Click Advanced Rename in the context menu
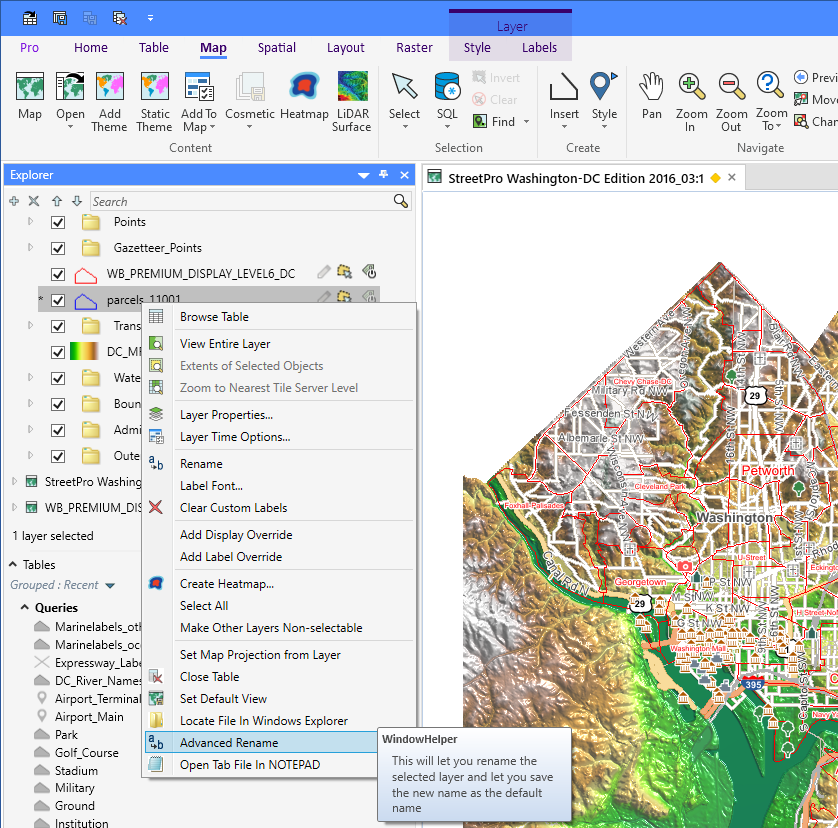838x828 pixels. coord(229,741)
